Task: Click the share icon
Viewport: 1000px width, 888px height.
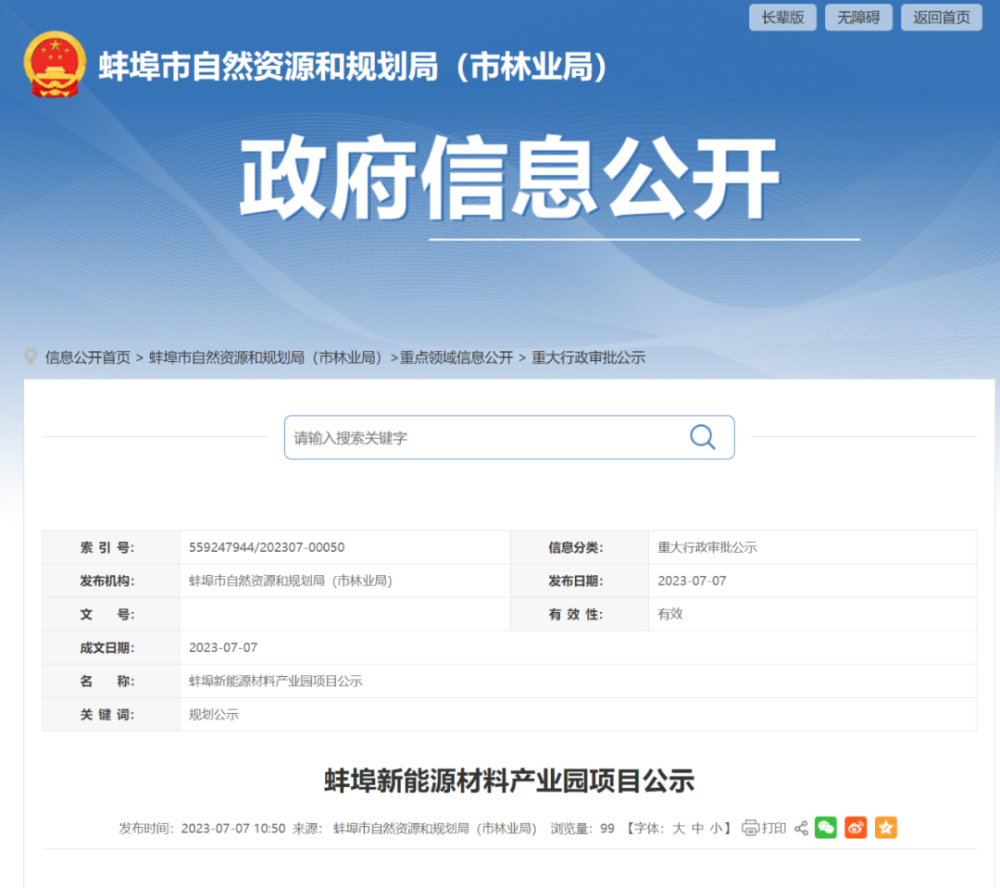Action: [x=801, y=828]
